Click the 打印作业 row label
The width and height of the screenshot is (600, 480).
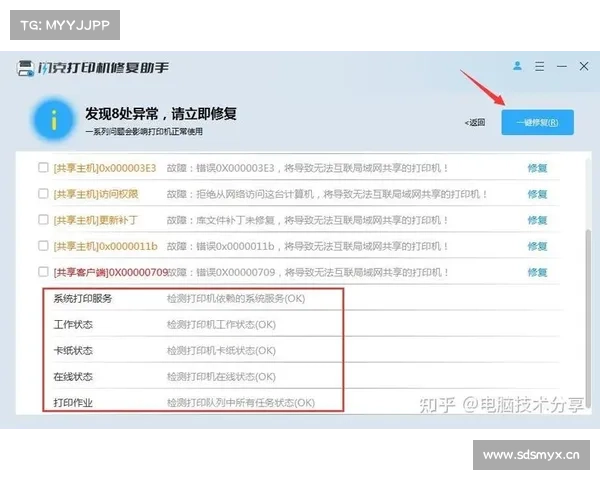pos(73,402)
